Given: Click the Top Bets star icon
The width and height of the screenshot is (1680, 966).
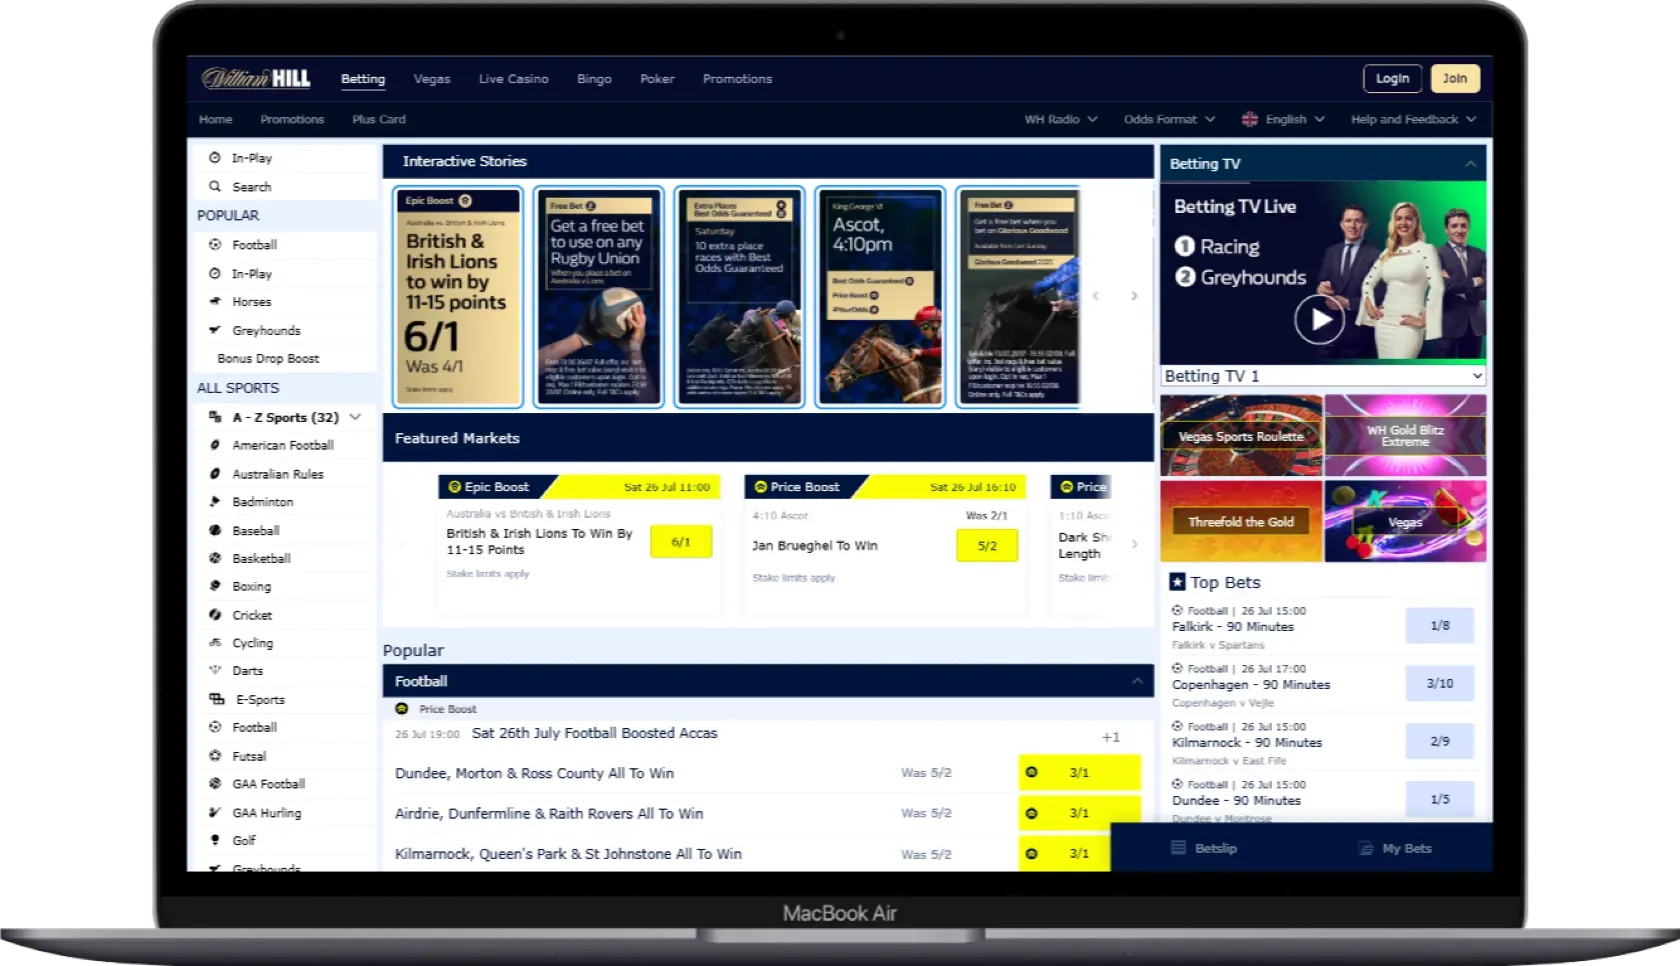Looking at the screenshot, I should pyautogui.click(x=1178, y=582).
